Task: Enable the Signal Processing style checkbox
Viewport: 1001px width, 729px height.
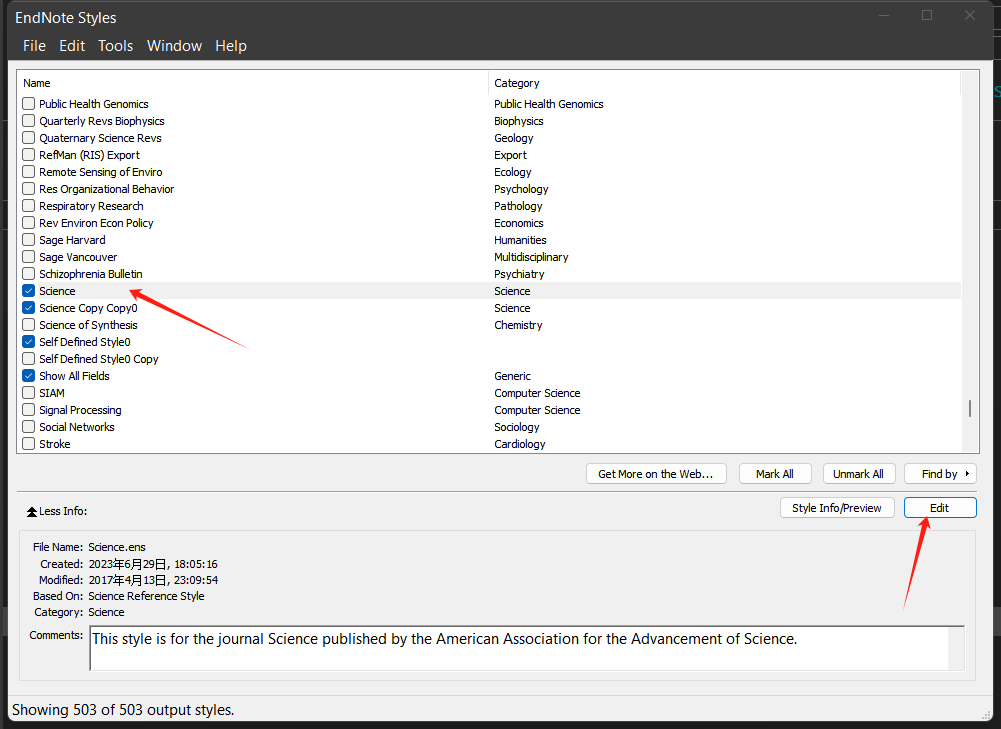Action: (29, 410)
